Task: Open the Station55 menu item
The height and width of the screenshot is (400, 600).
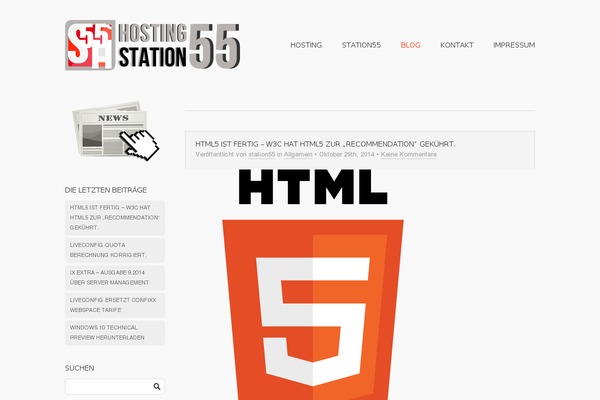Action: (361, 45)
